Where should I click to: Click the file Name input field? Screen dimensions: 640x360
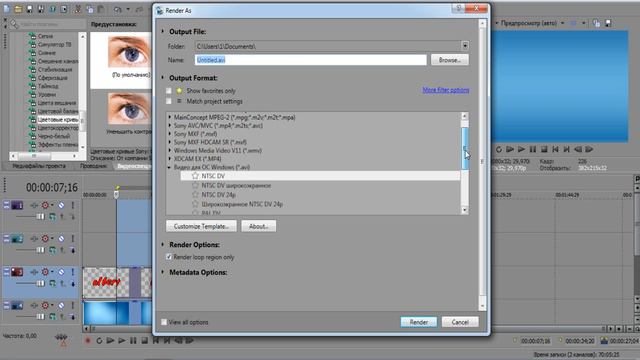pyautogui.click(x=311, y=60)
